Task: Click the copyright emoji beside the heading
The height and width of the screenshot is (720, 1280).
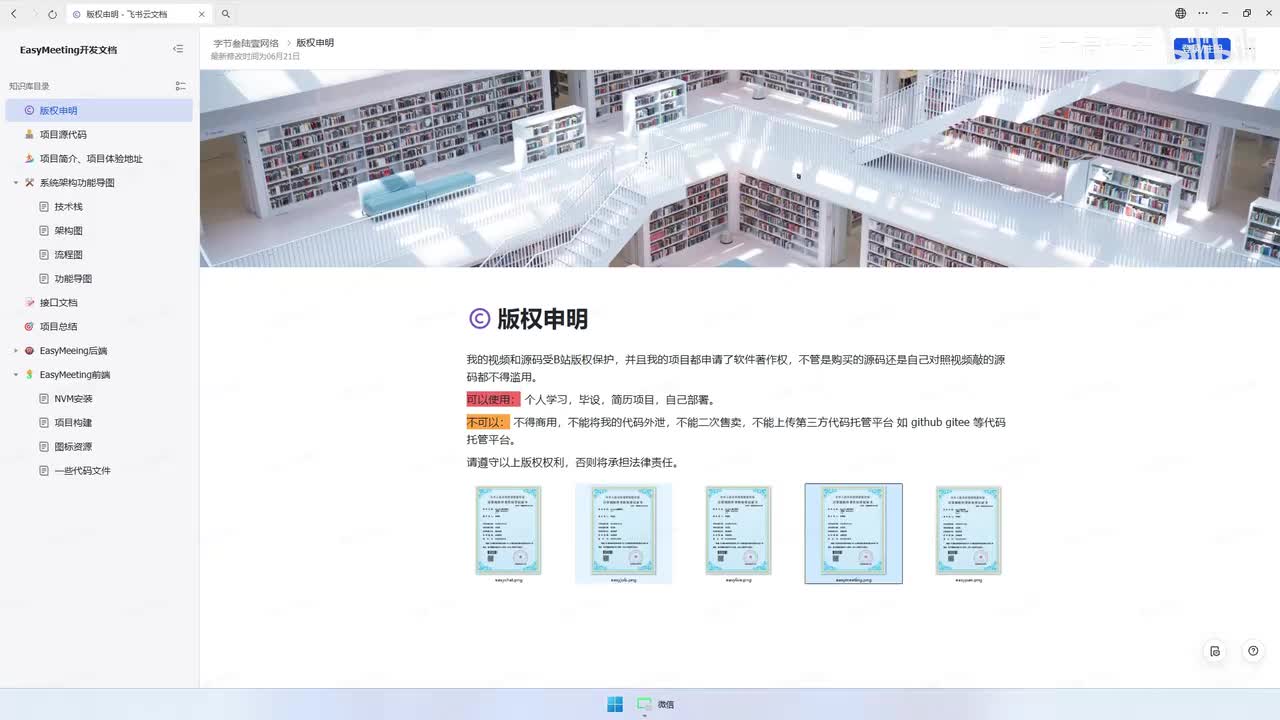Action: pos(479,318)
